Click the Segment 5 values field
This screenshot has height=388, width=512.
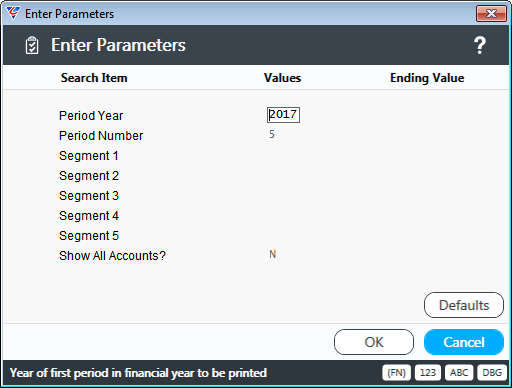click(283, 235)
